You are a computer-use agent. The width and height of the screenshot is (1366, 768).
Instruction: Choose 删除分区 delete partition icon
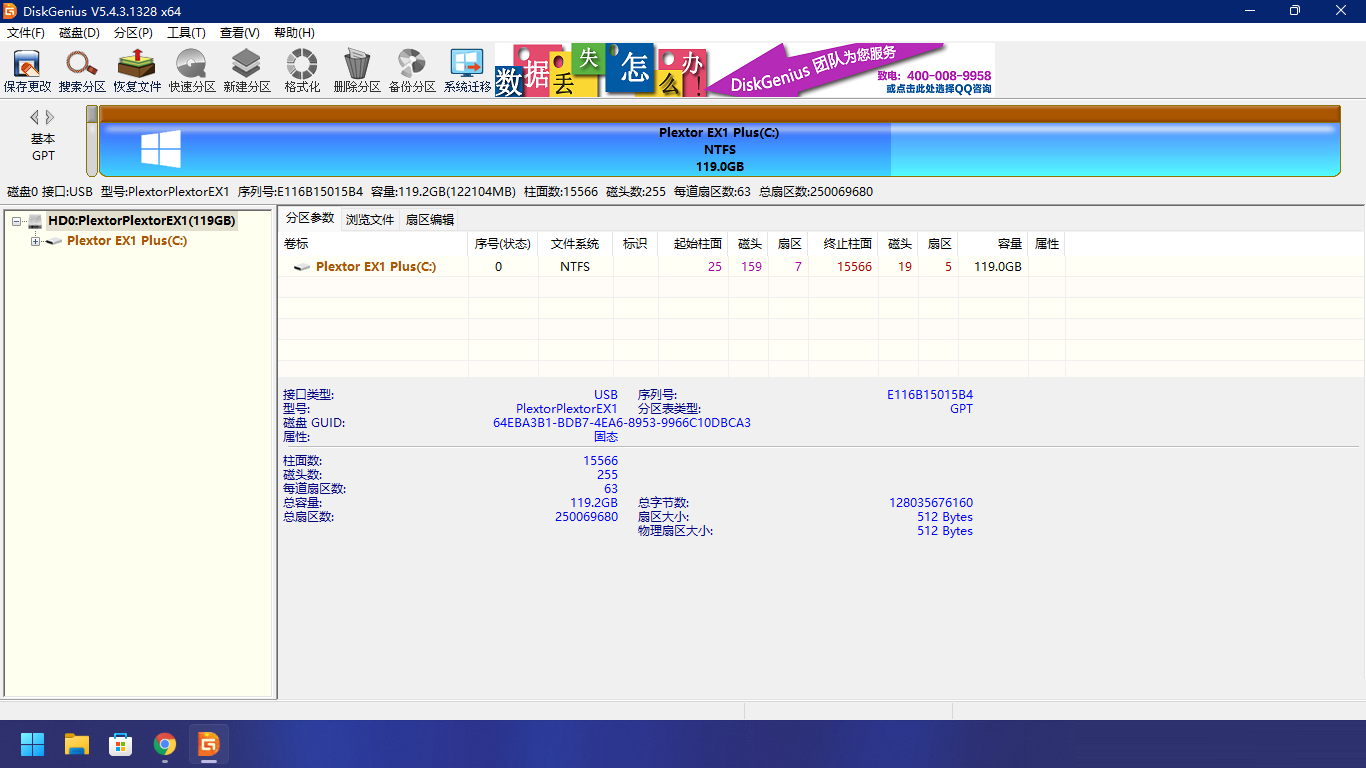[357, 70]
